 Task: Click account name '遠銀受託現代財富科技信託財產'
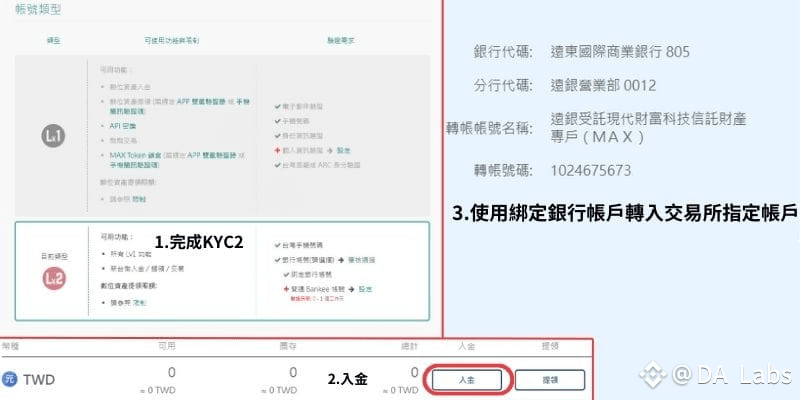tap(649, 120)
